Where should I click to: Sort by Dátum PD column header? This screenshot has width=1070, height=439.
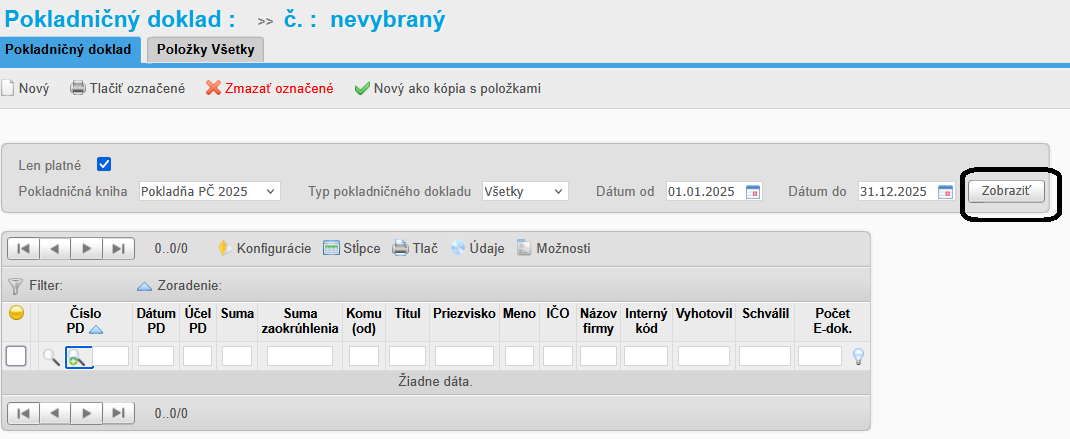click(x=156, y=321)
